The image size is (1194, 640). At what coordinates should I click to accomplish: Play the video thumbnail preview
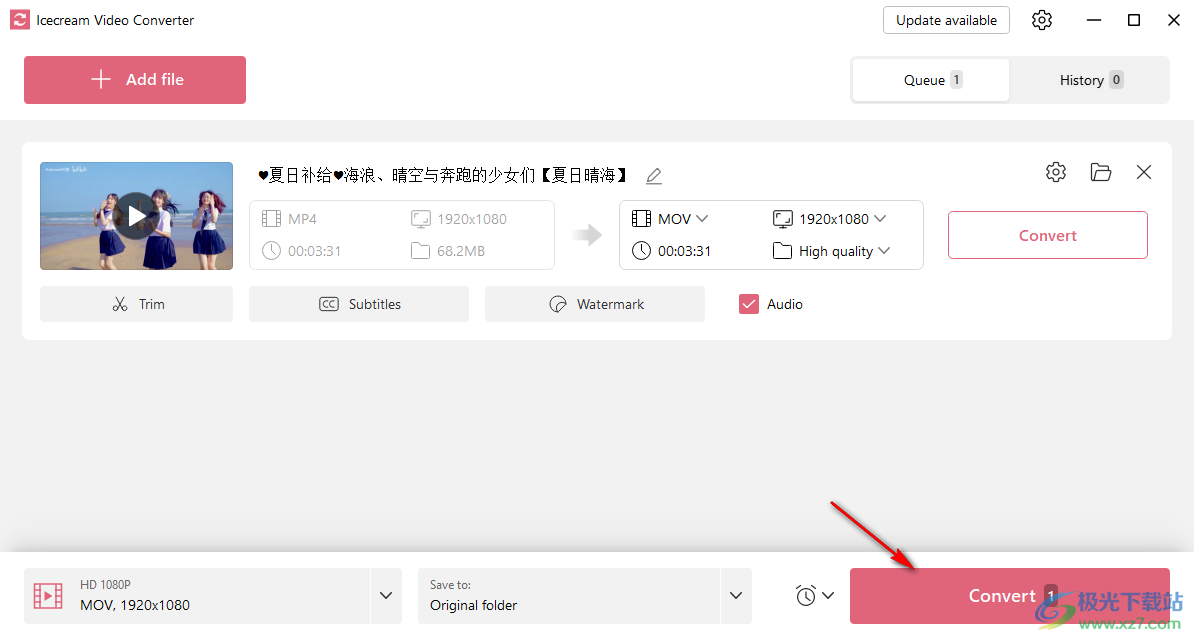136,216
